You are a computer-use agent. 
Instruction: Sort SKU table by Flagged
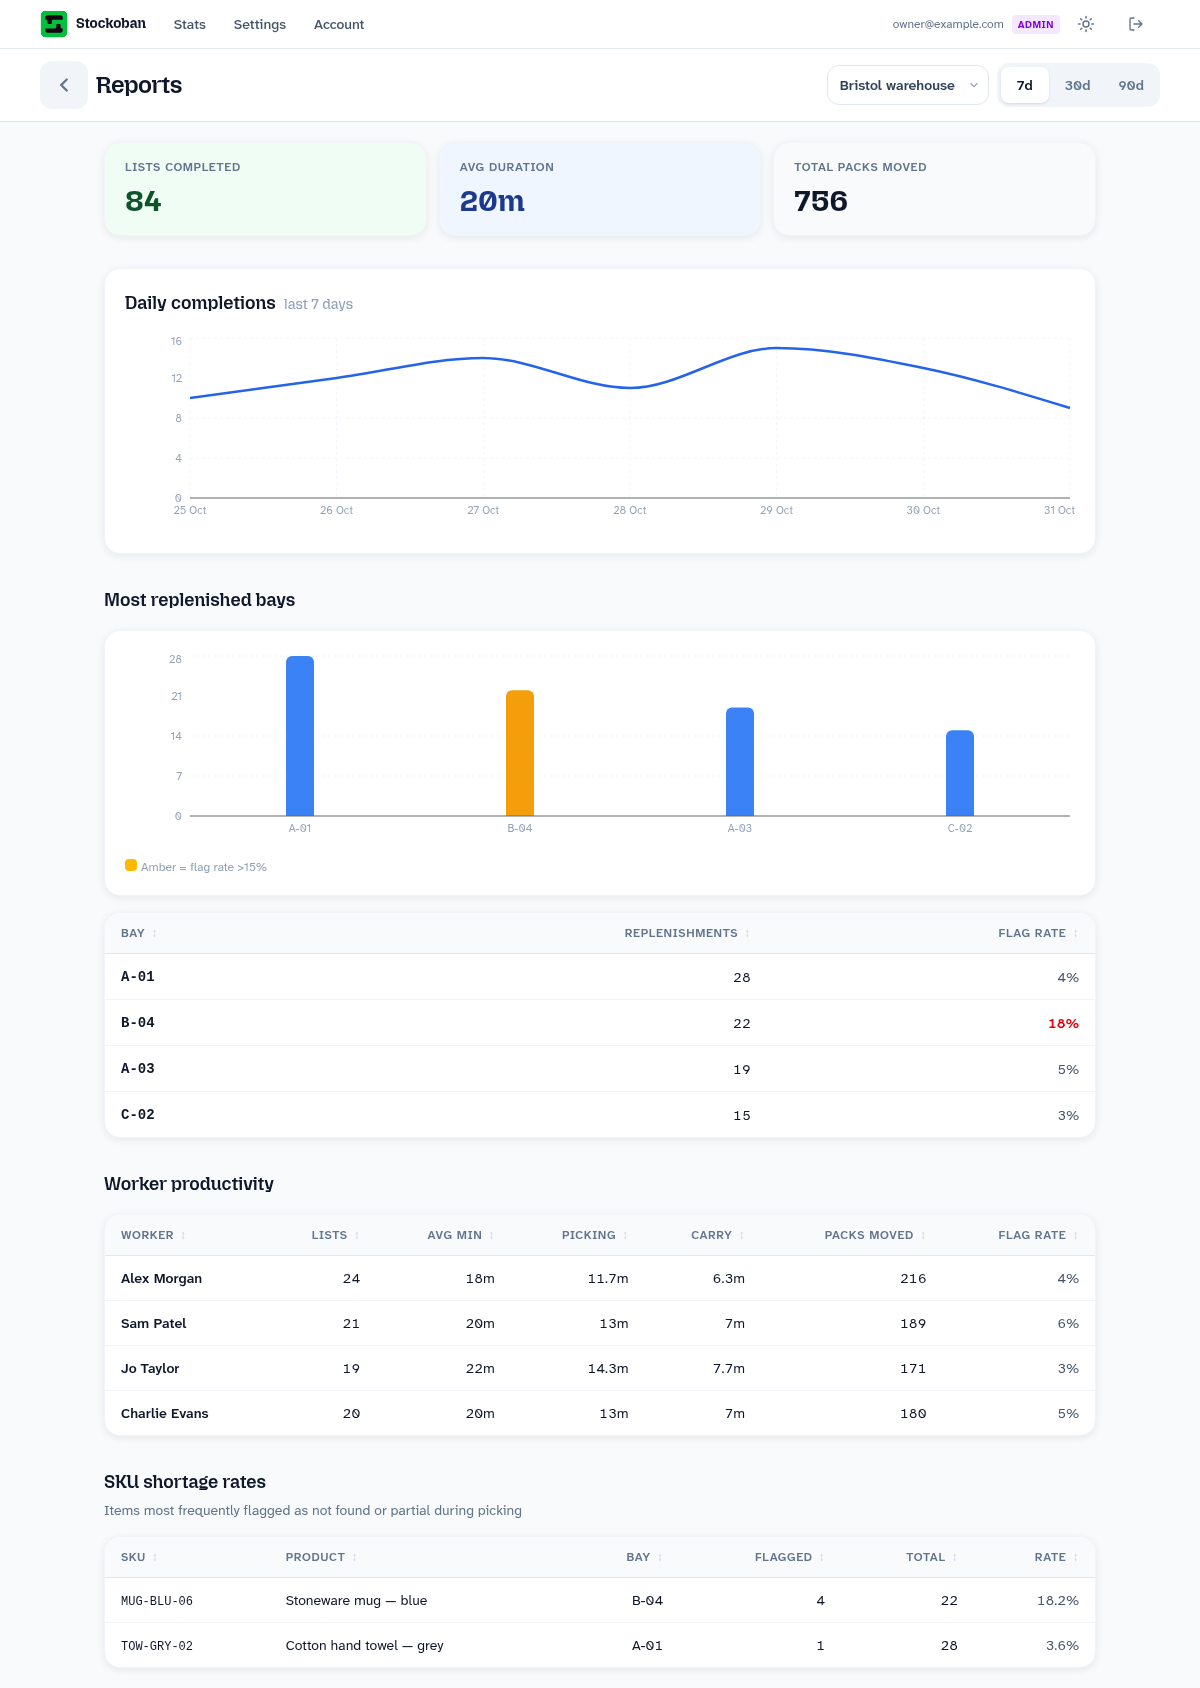[x=789, y=1557]
